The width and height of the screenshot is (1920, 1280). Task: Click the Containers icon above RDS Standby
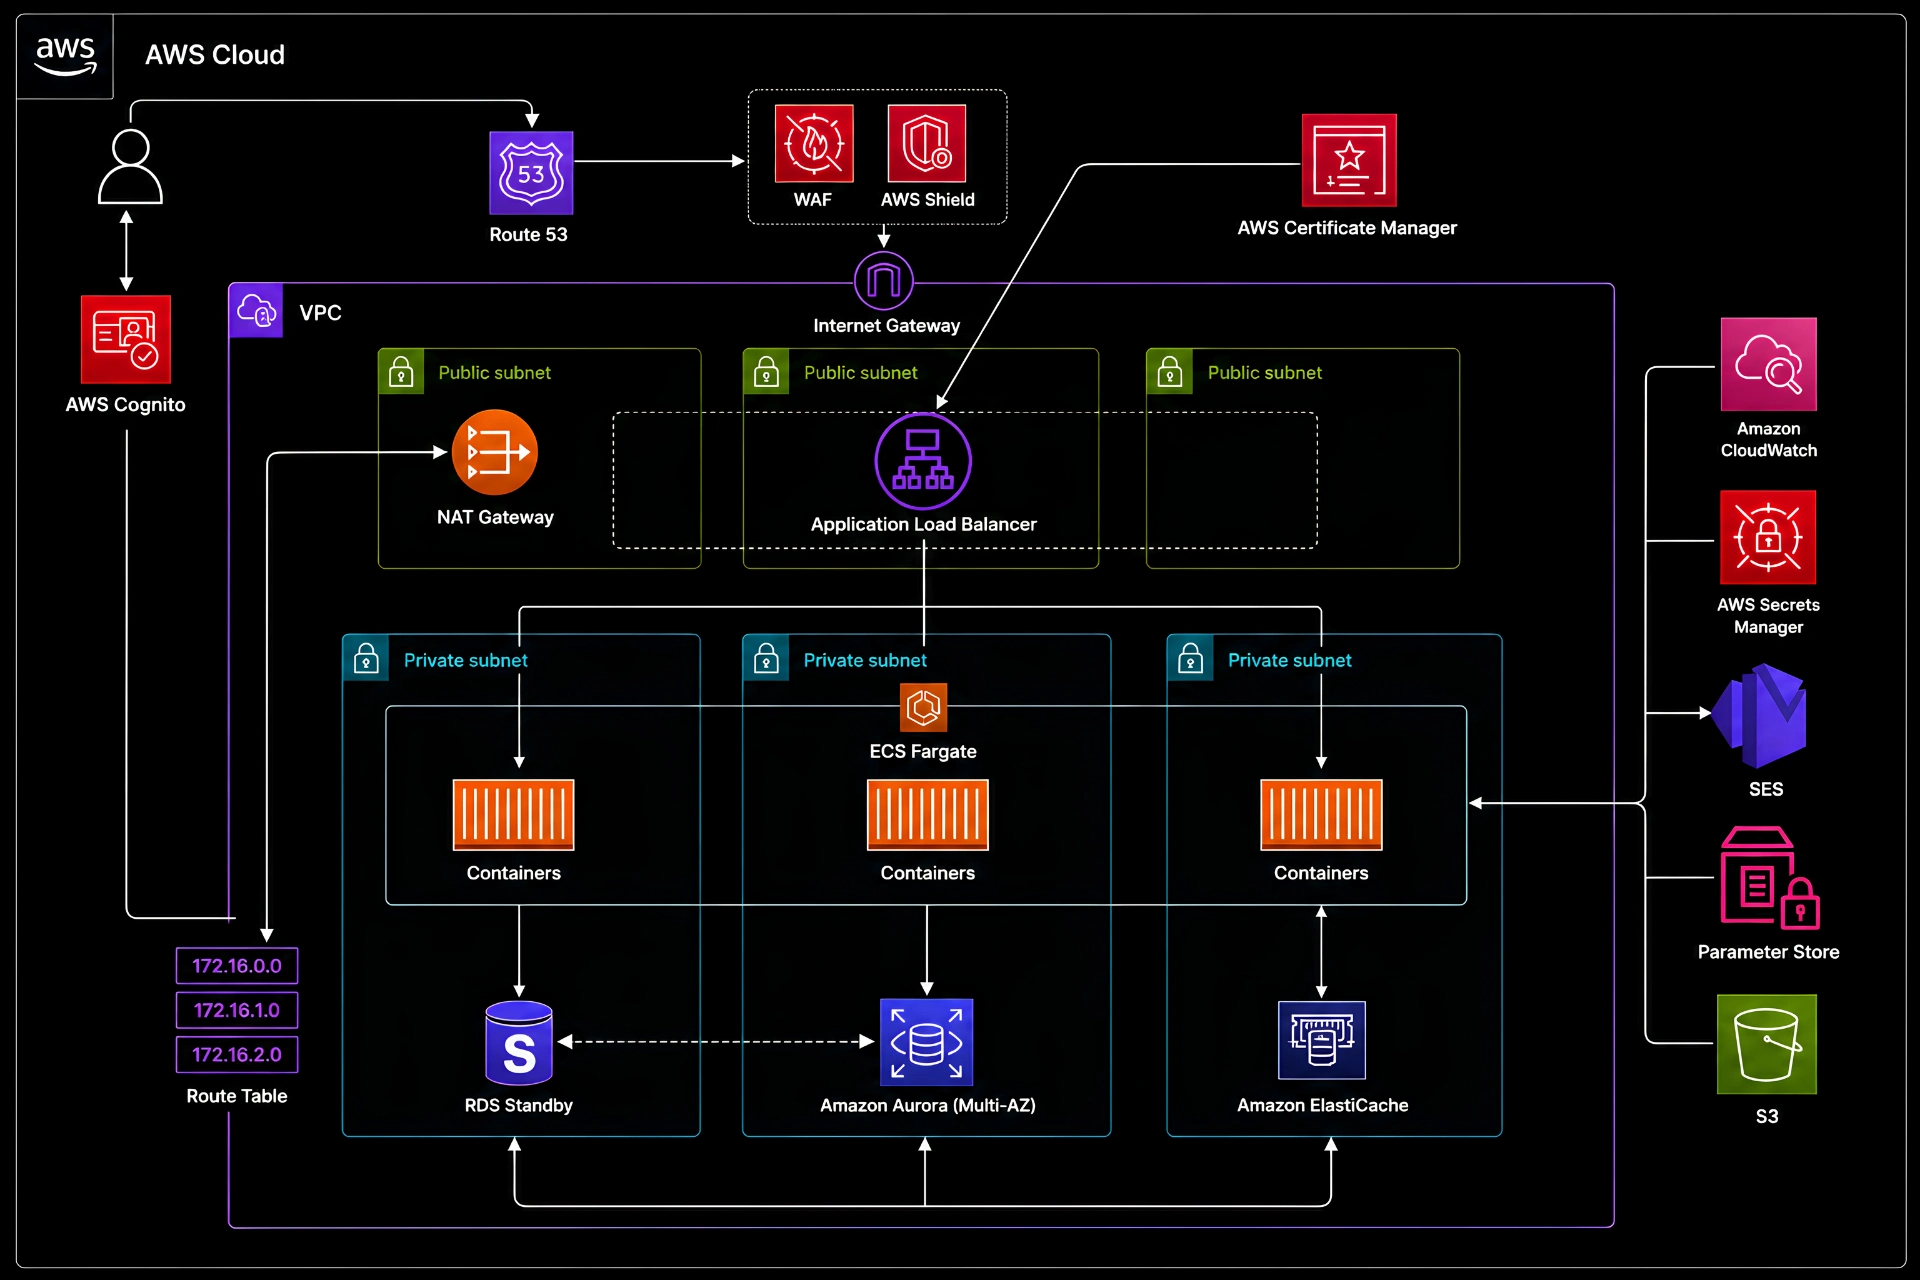click(x=514, y=815)
